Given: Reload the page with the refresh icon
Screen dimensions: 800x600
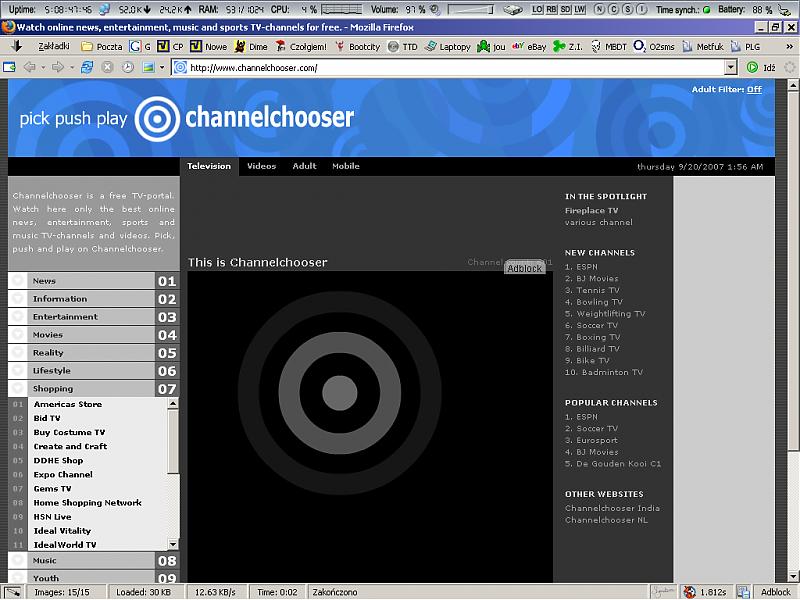Looking at the screenshot, I should 87,67.
